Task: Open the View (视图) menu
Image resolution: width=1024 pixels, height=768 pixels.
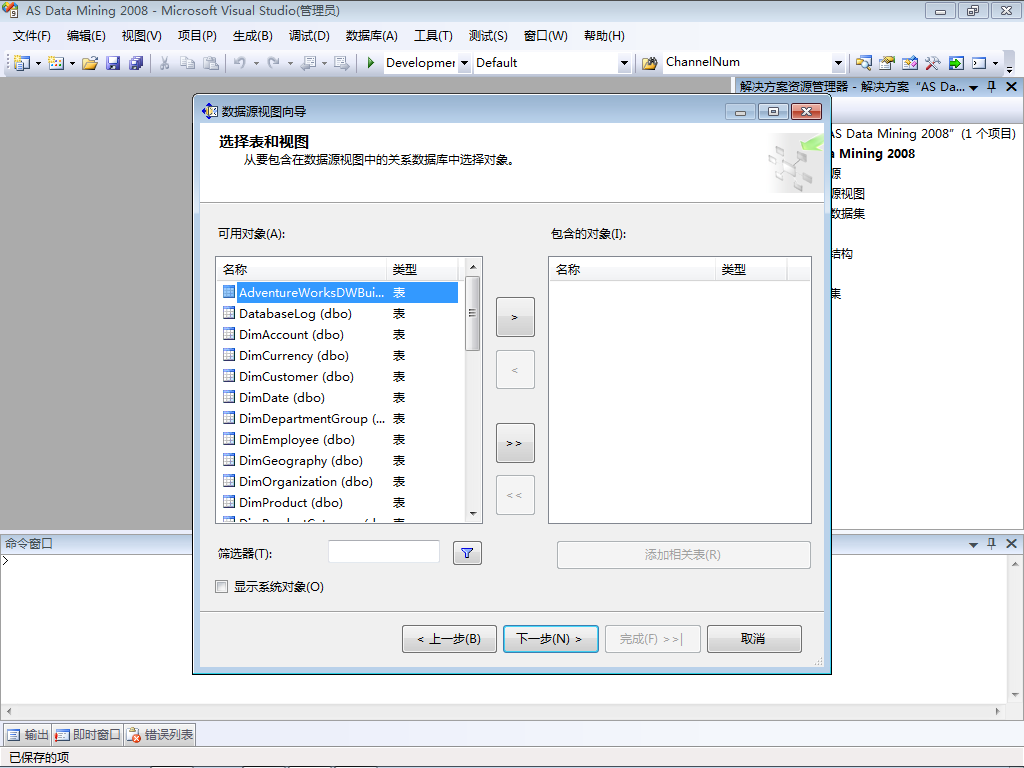Action: 141,36
